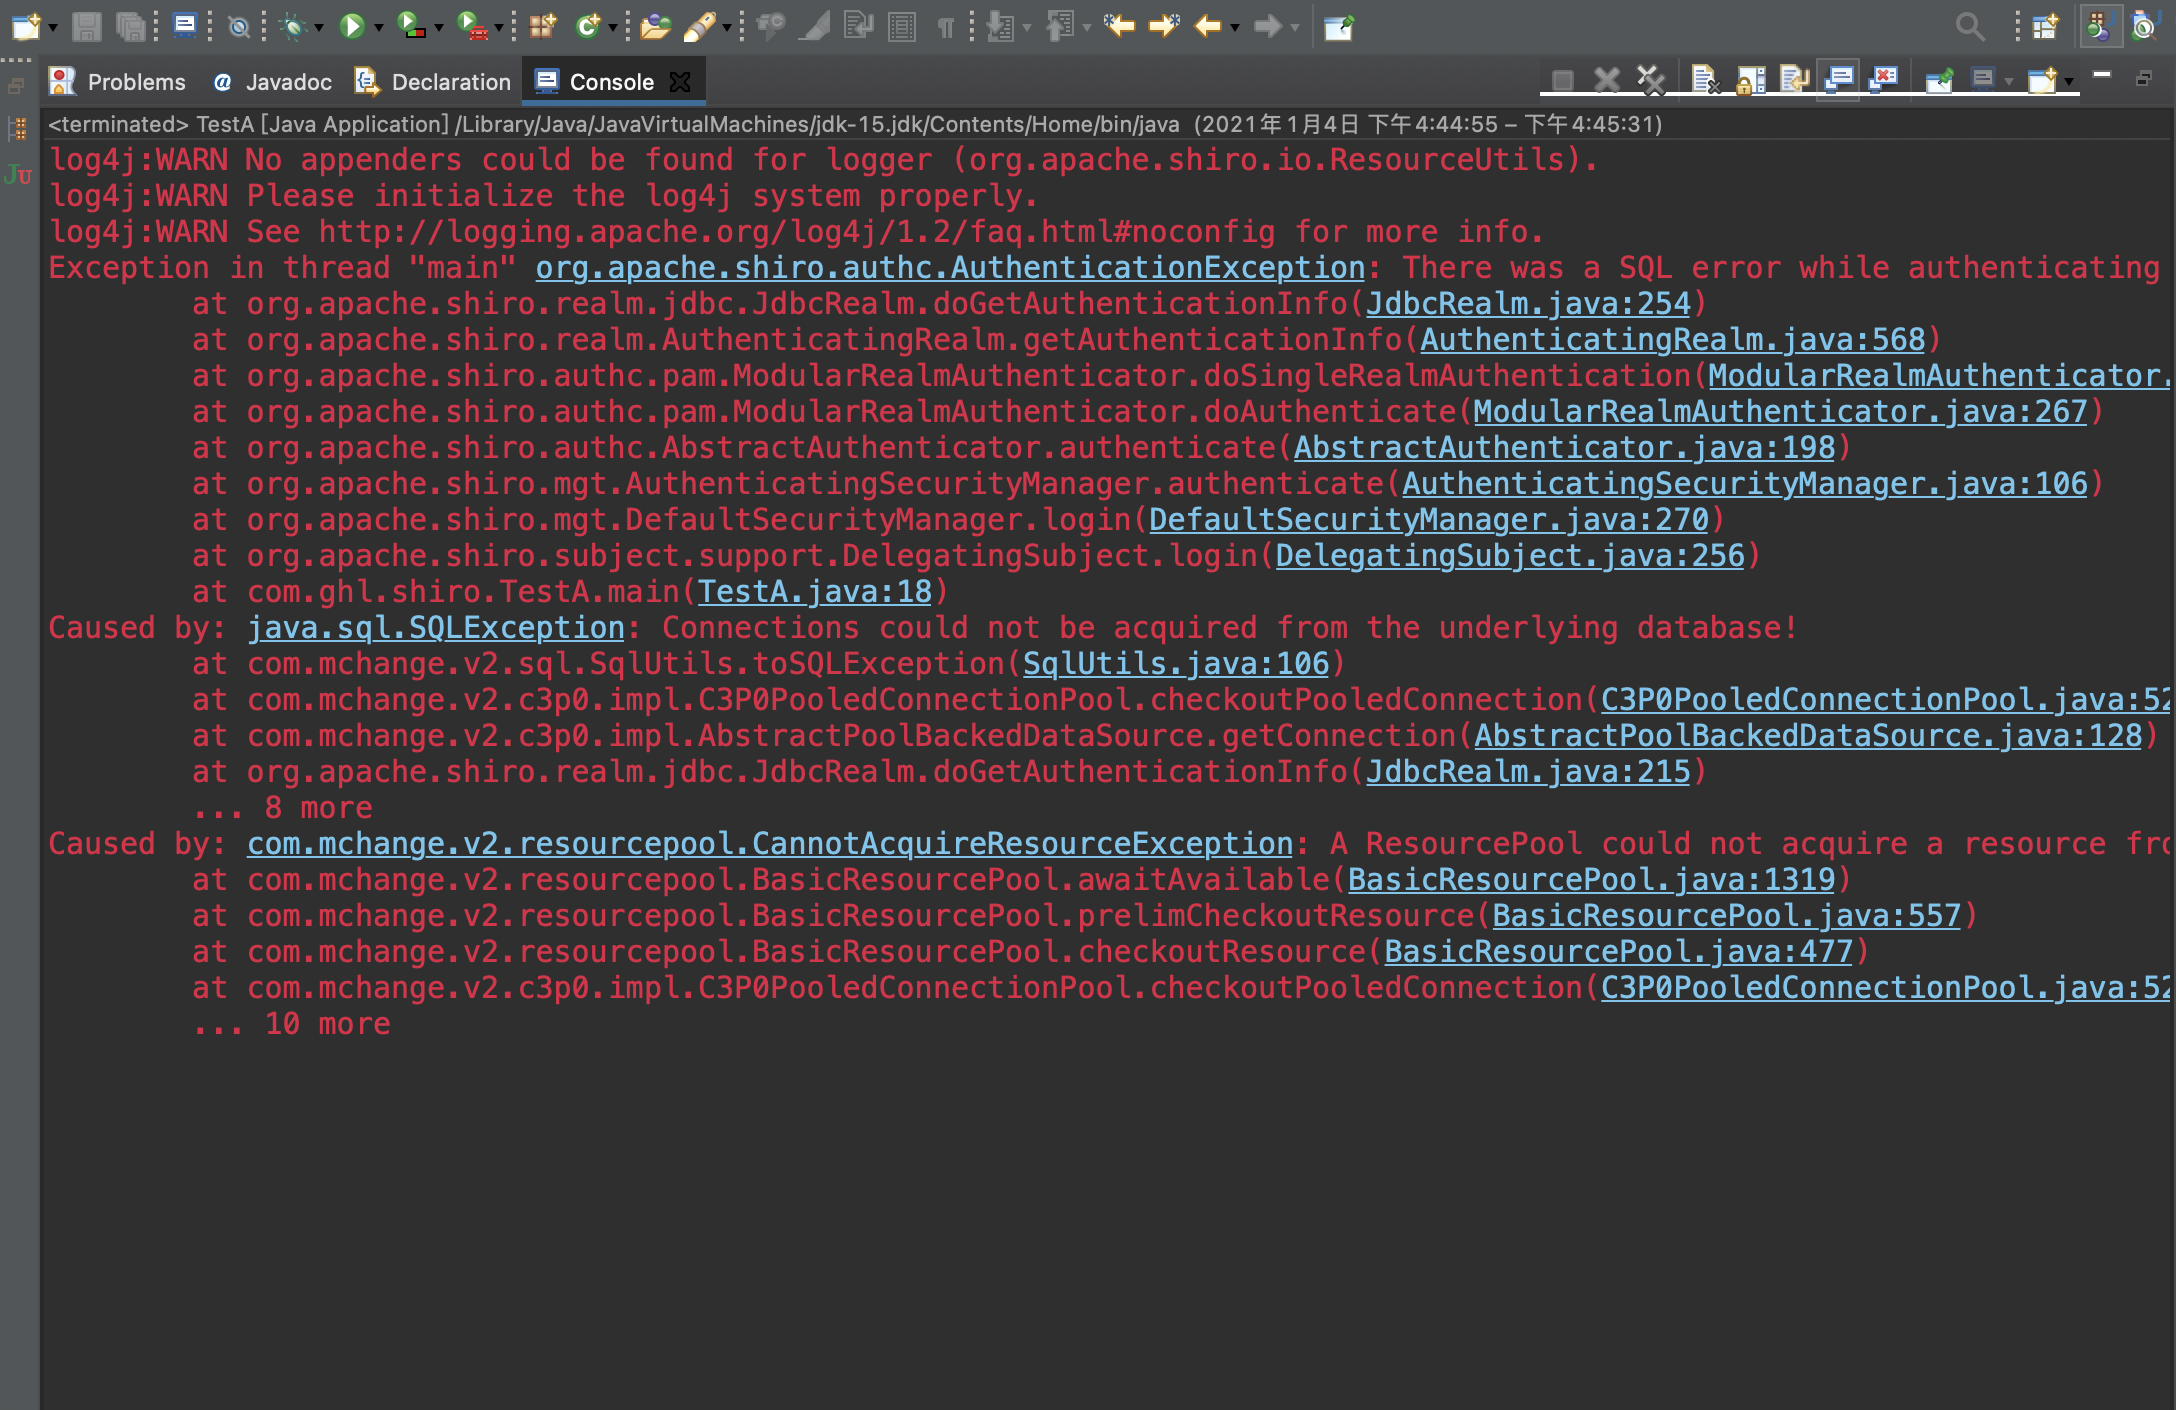The image size is (2176, 1410).
Task: Open Perspective icon at top right
Action: tap(2045, 26)
